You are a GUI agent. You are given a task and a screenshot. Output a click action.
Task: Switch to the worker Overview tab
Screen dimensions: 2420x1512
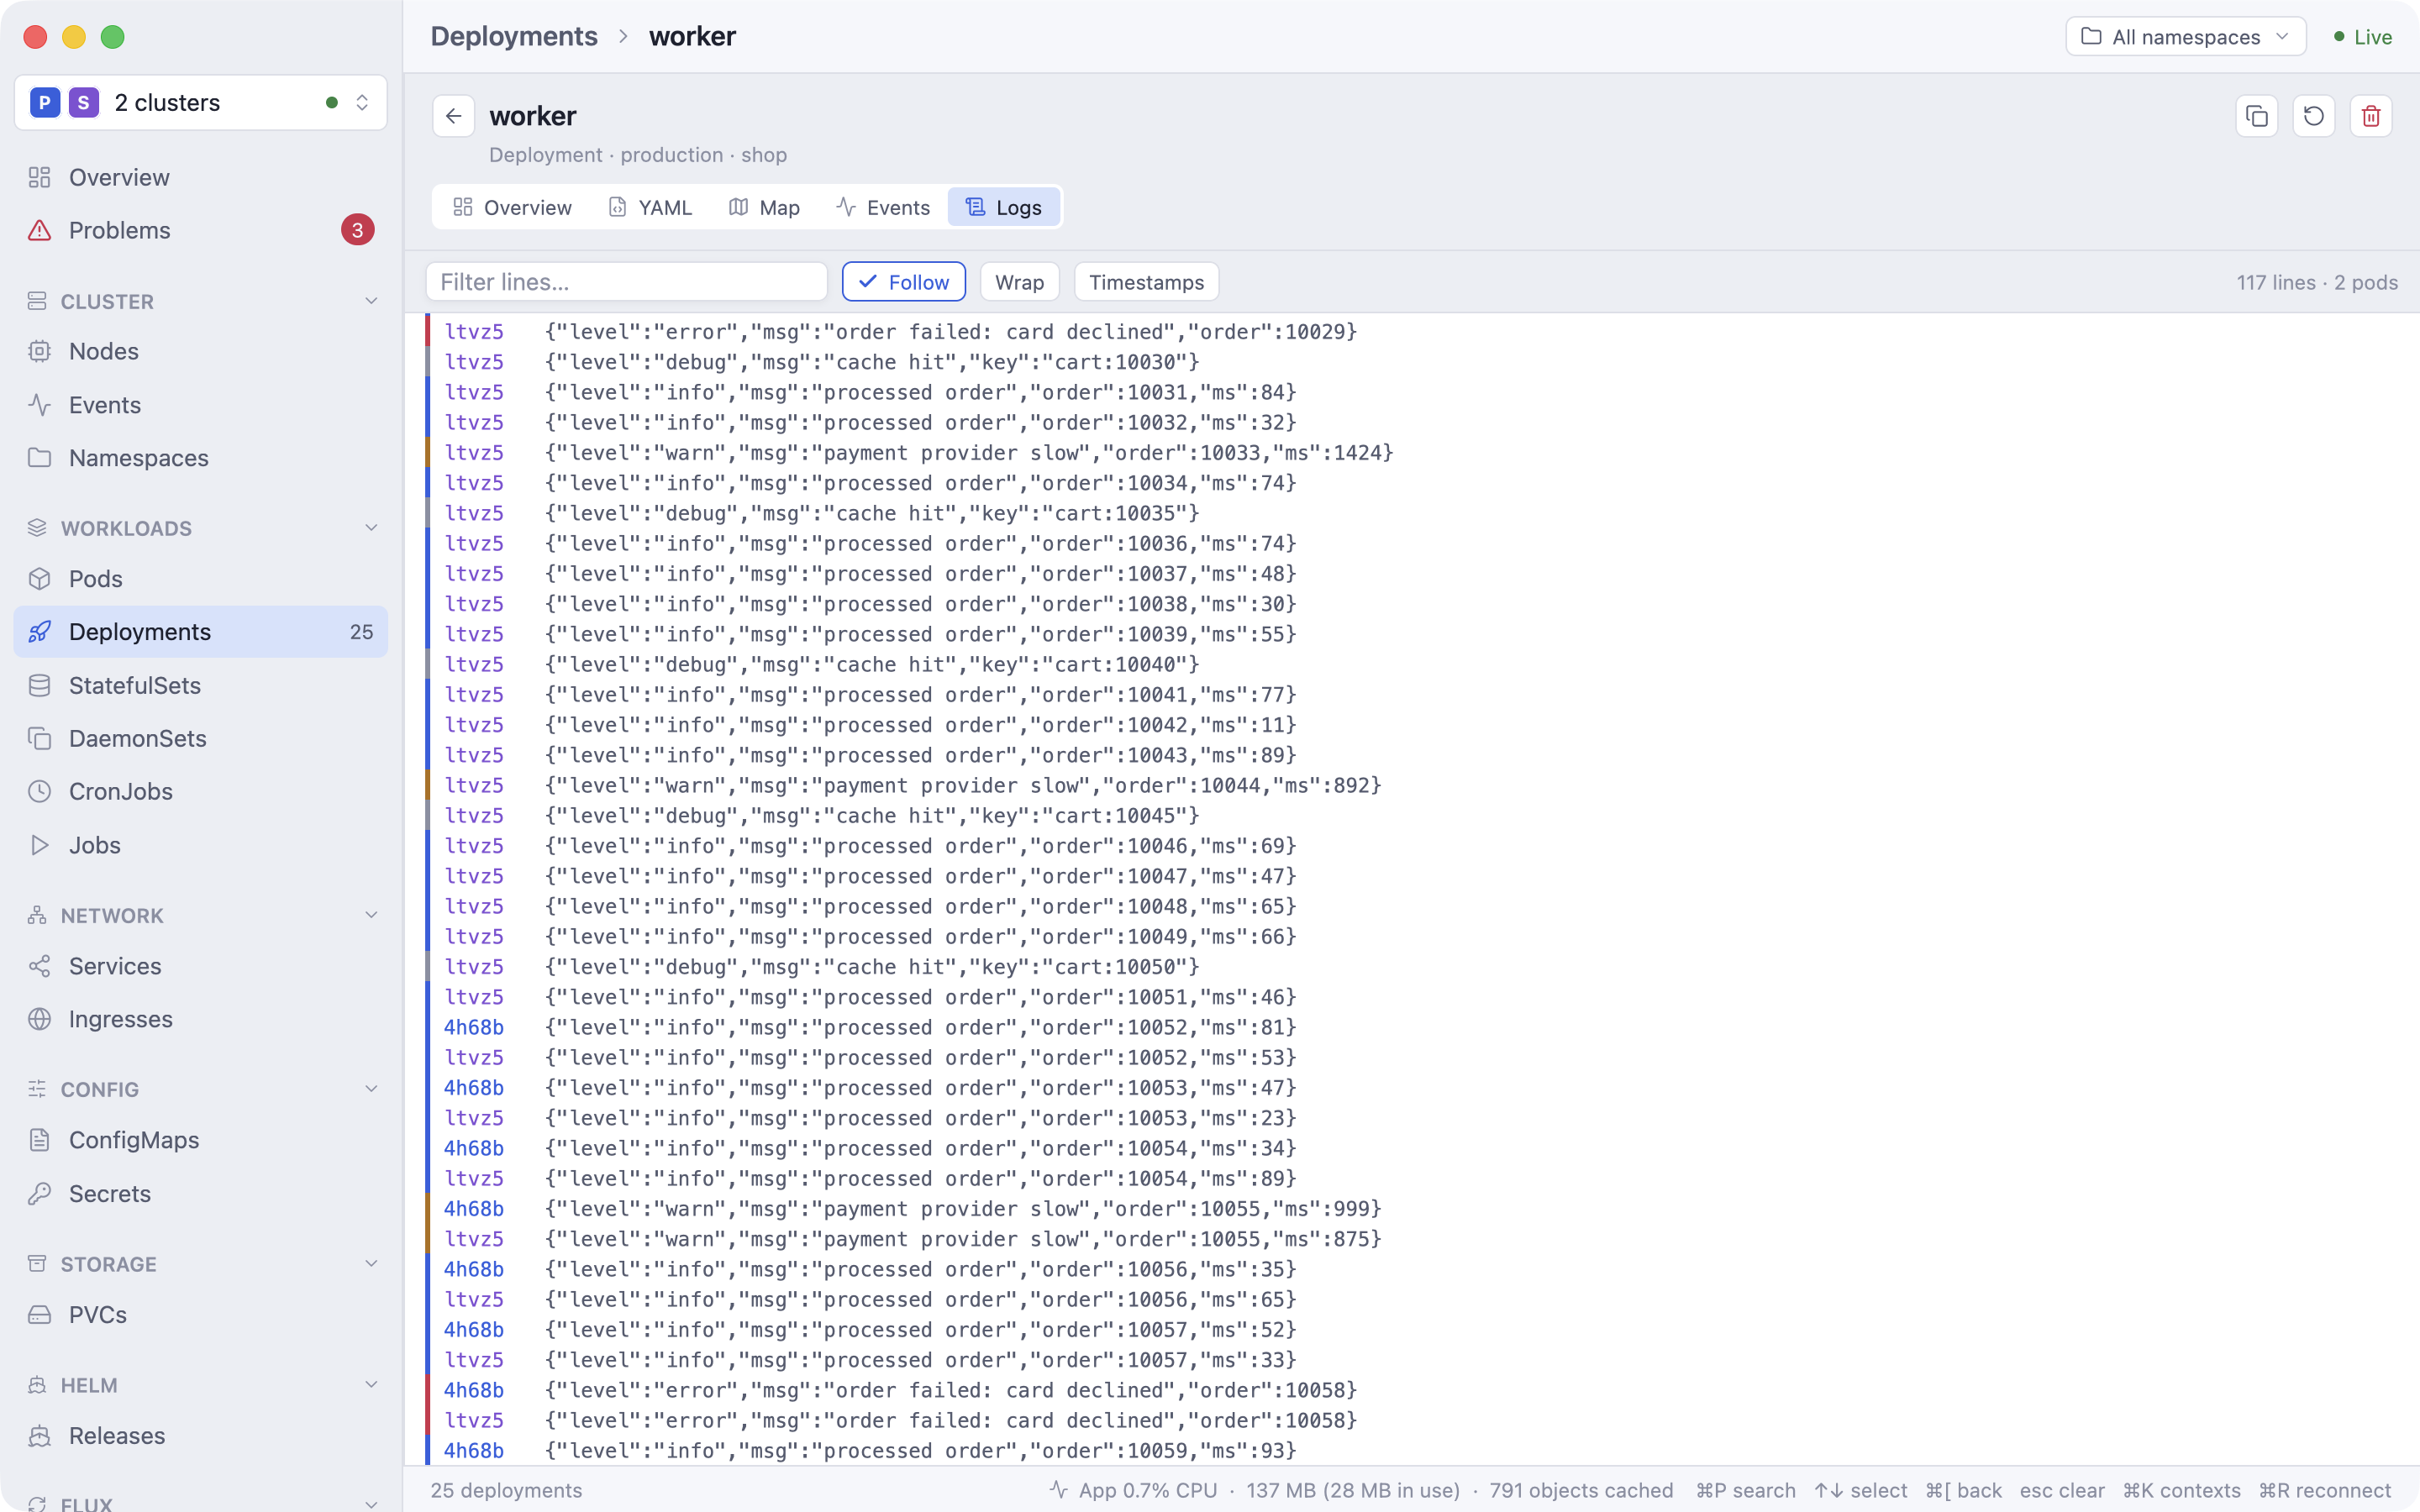512,207
